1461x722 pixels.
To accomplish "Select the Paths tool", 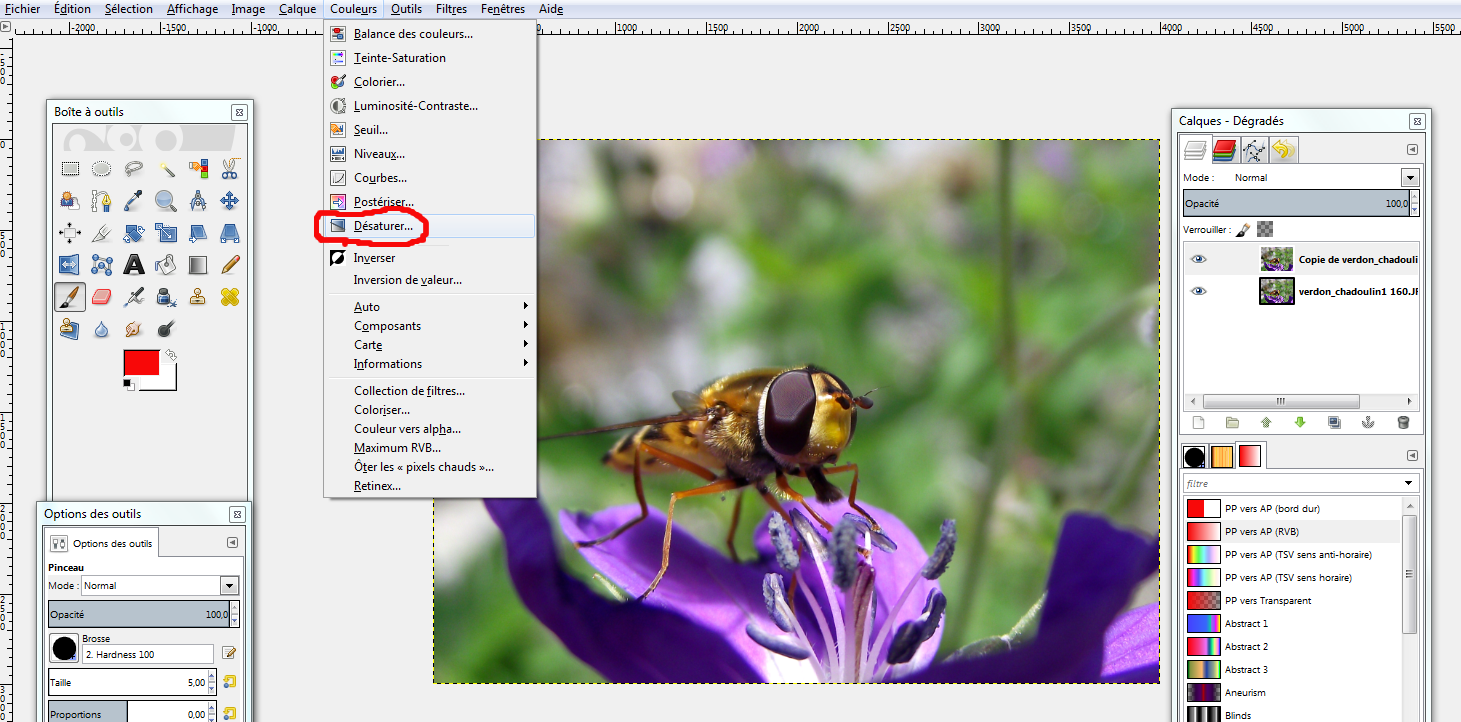I will click(102, 201).
